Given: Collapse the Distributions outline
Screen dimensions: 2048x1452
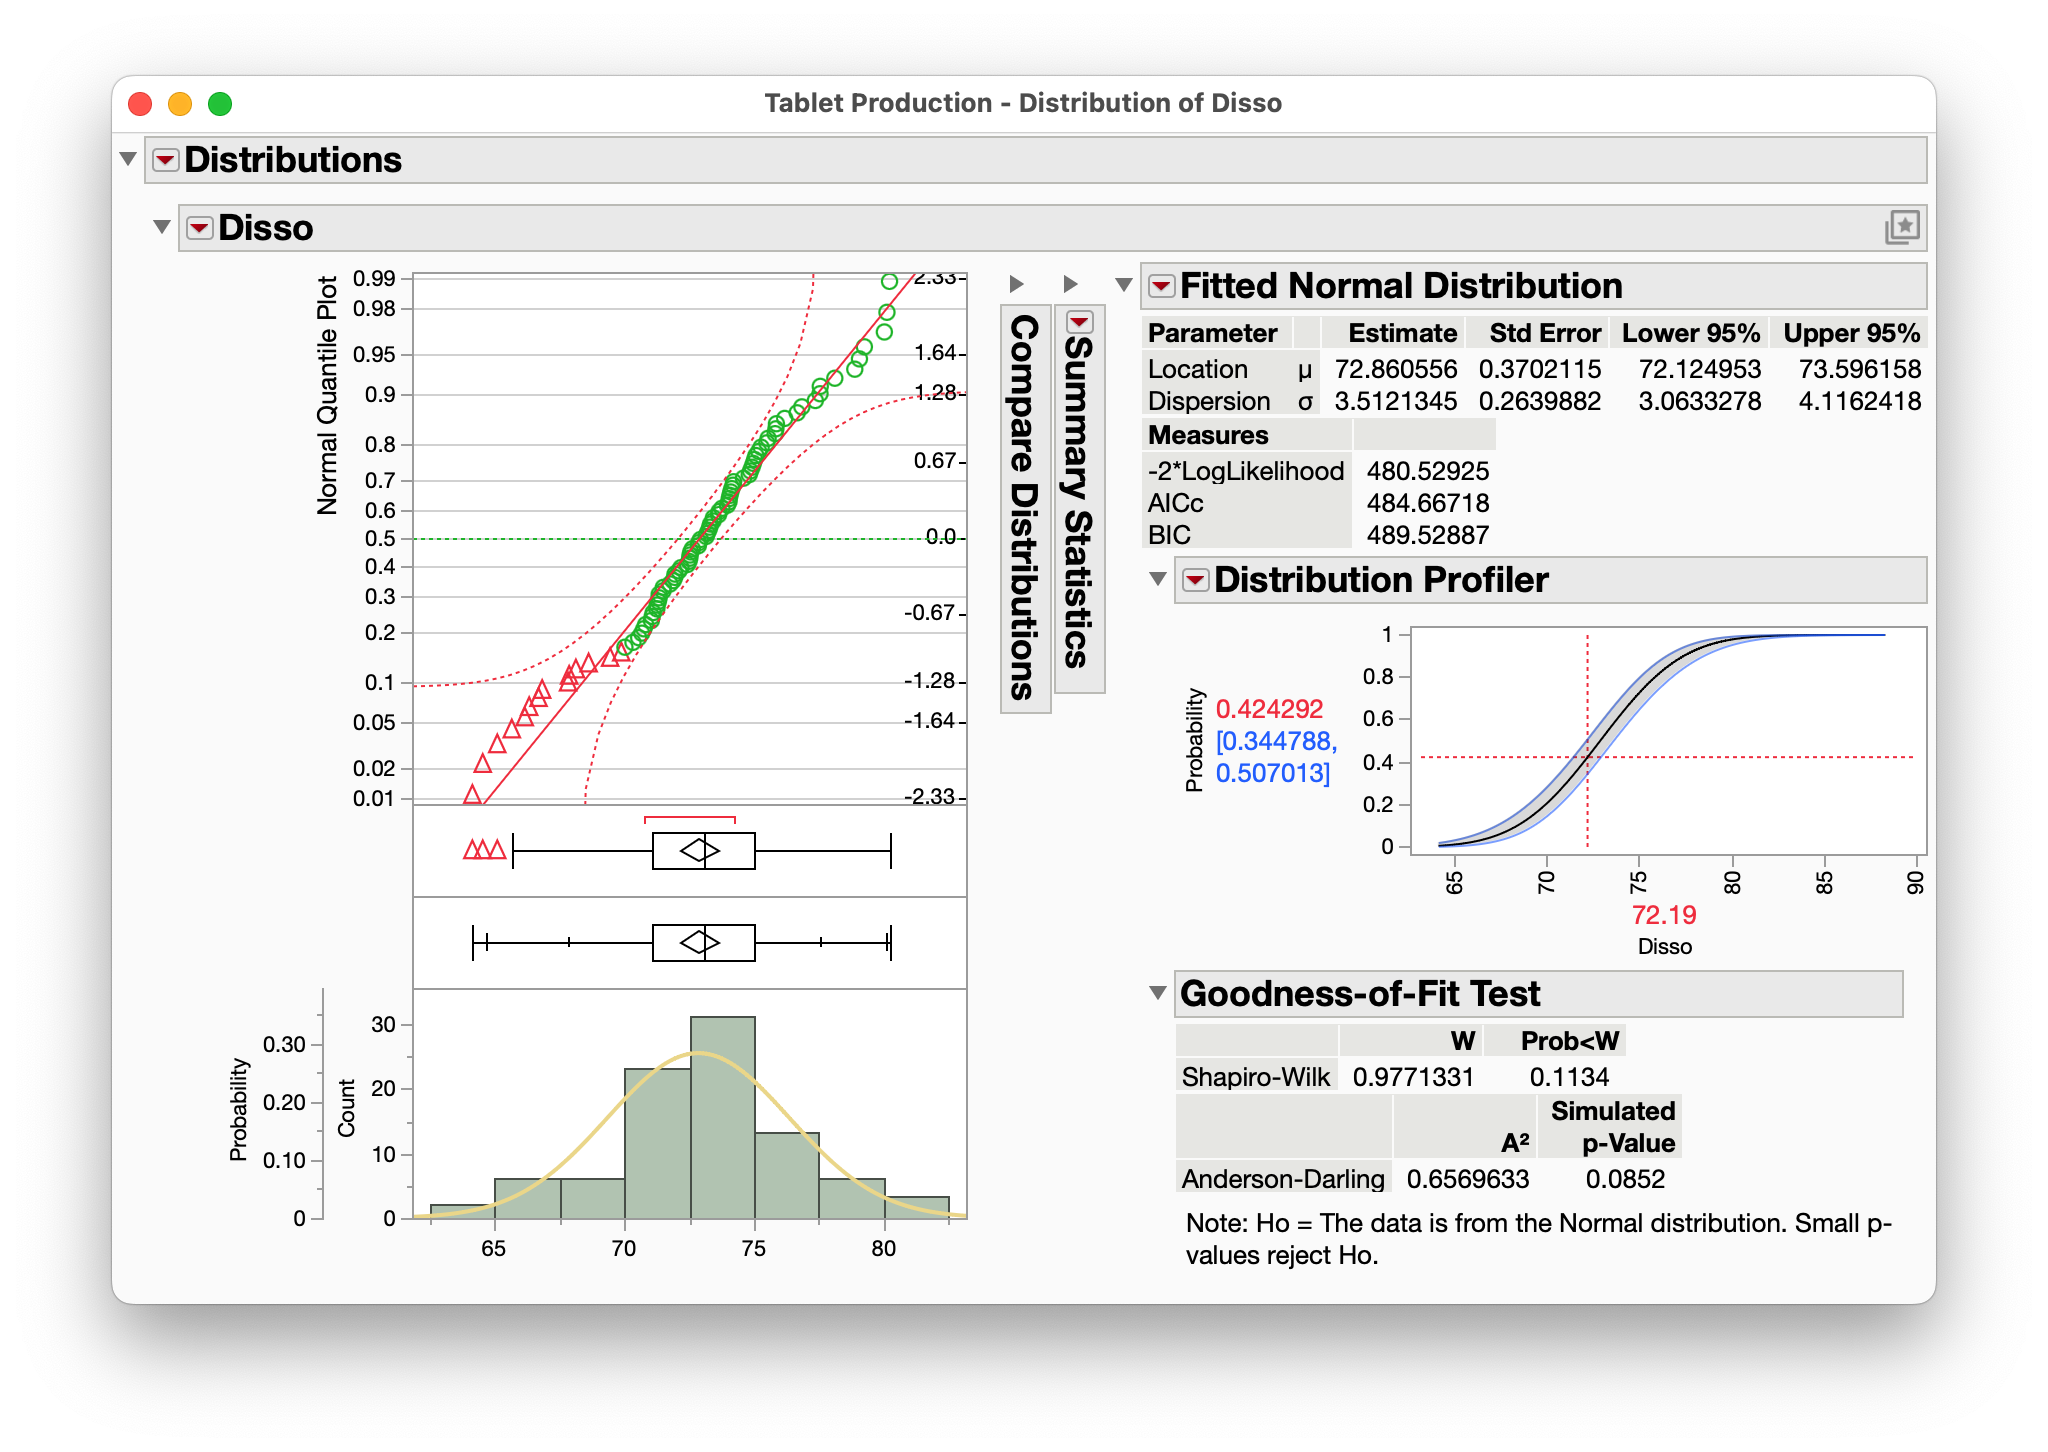Looking at the screenshot, I should [x=128, y=159].
